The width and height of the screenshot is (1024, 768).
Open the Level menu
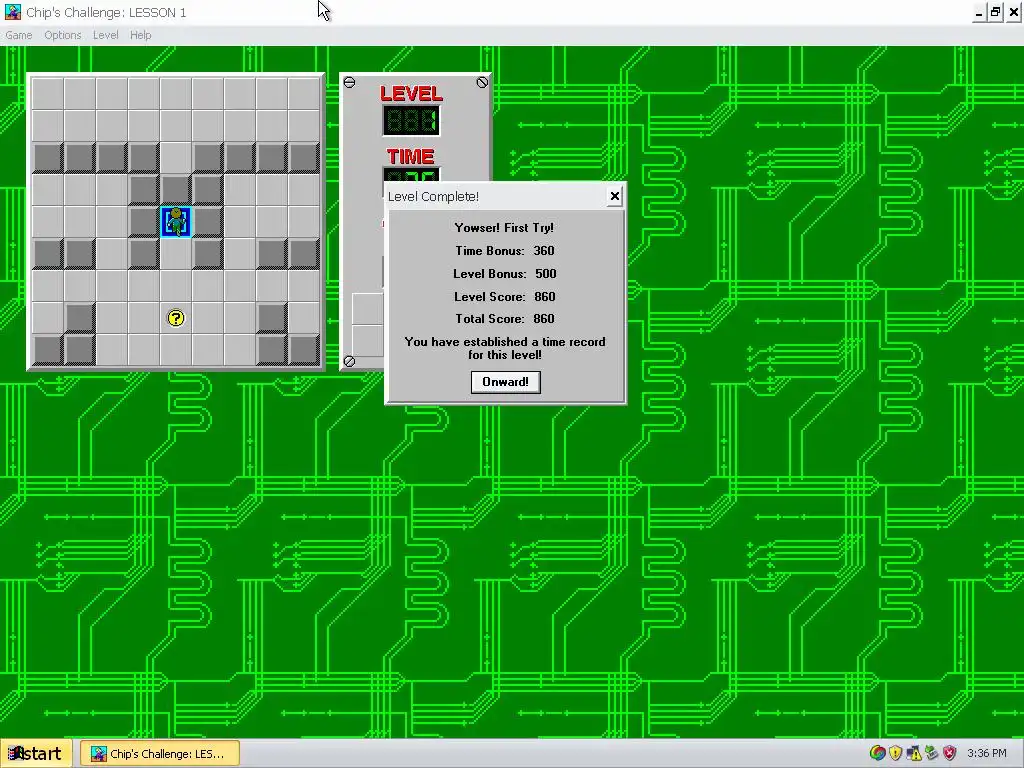click(x=105, y=35)
